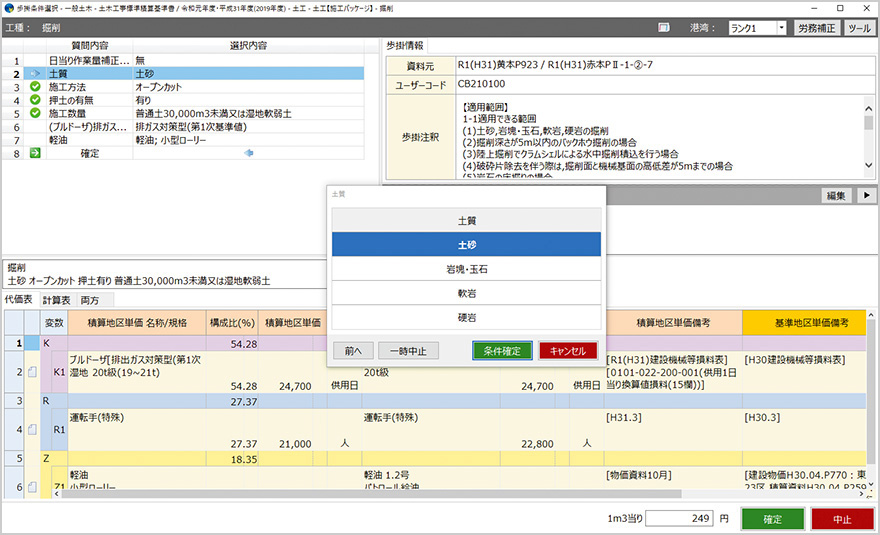Click the document icon in the R1 row
The width and height of the screenshot is (880, 535).
pyautogui.click(x=34, y=430)
